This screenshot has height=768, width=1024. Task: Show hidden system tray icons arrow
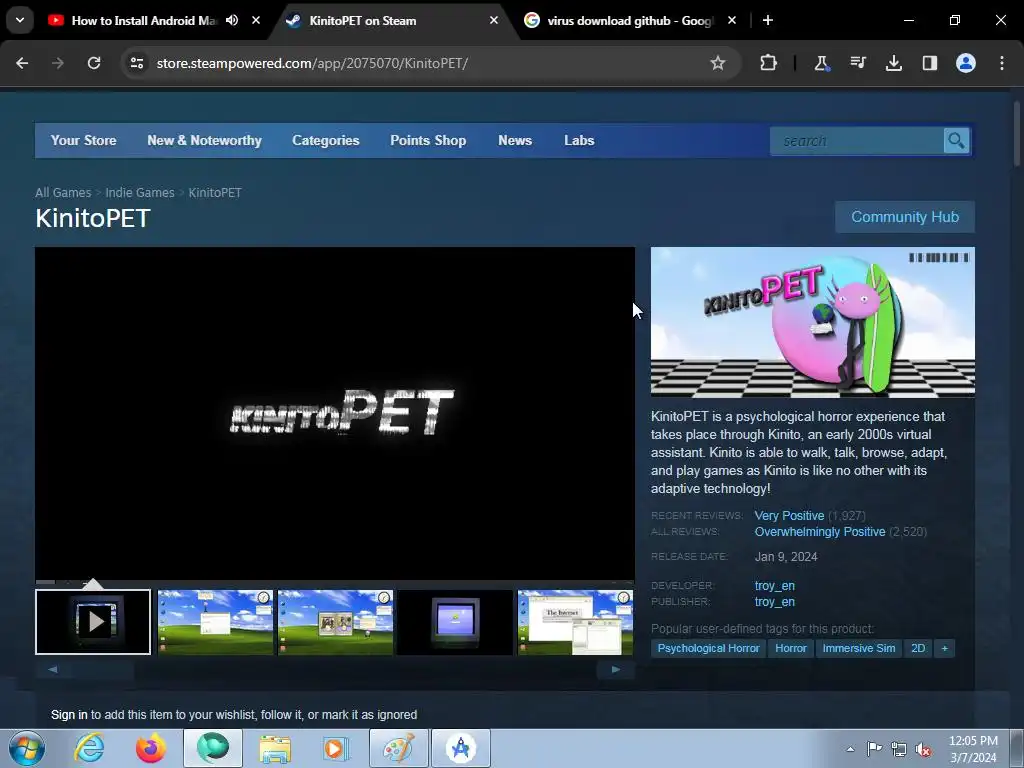point(850,749)
